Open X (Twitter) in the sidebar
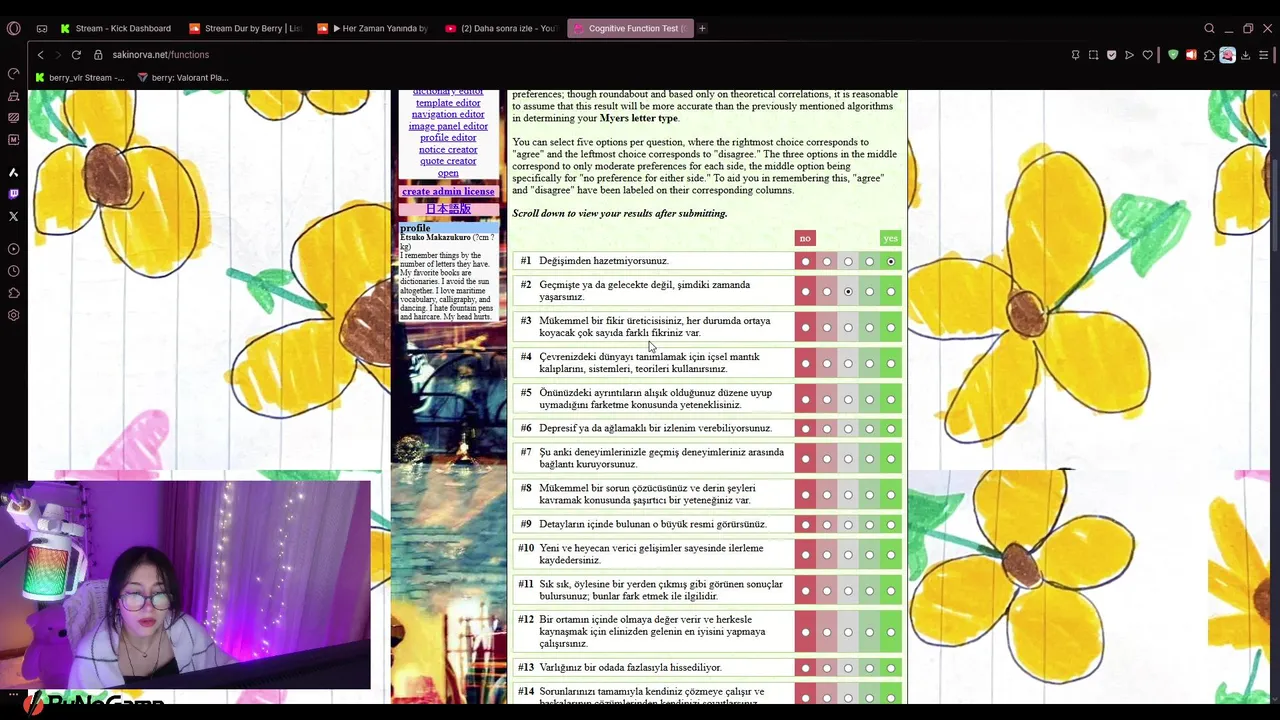 [x=13, y=216]
